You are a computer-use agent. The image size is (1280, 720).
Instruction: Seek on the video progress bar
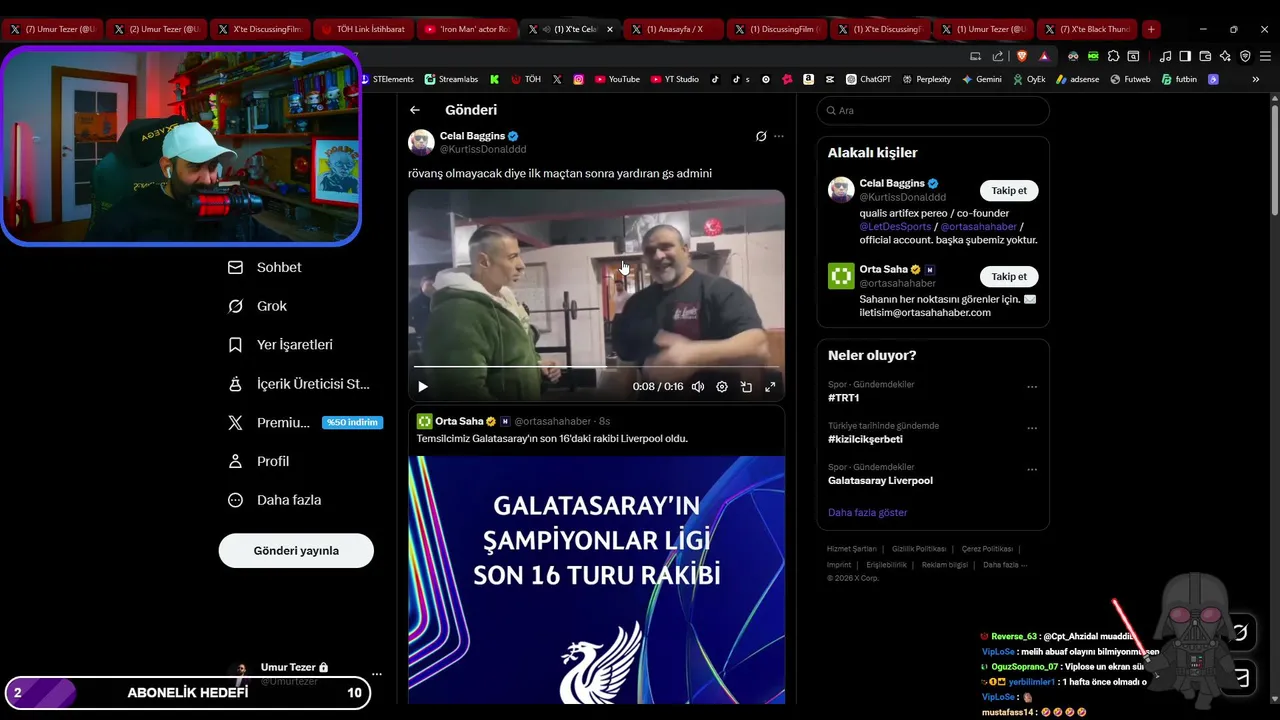596,367
